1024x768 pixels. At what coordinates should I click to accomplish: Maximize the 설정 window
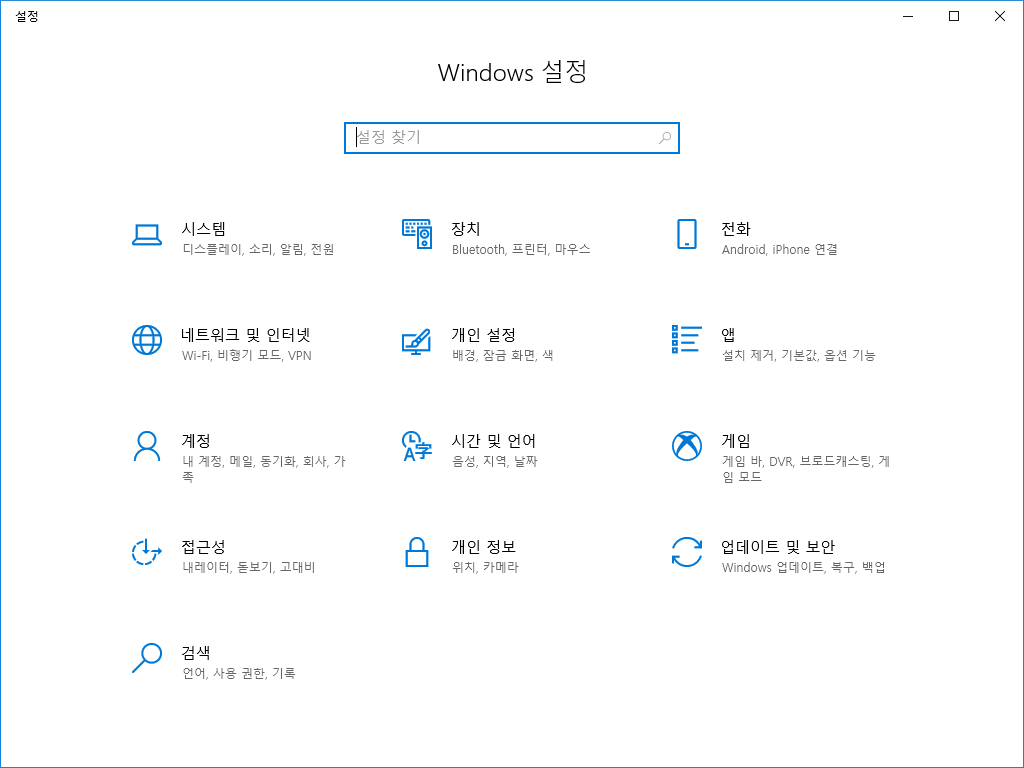[954, 16]
